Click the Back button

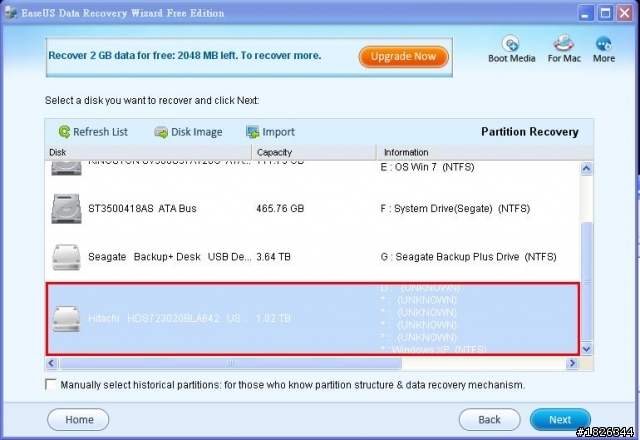(x=489, y=420)
